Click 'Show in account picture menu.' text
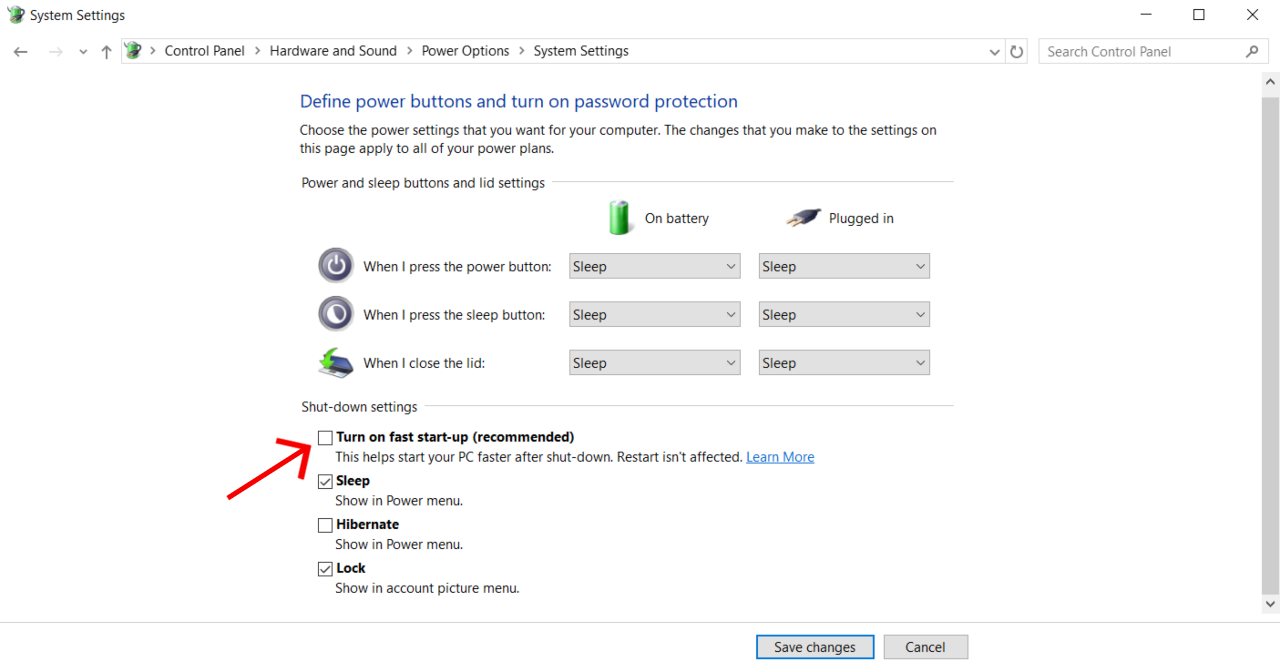This screenshot has height=672, width=1280. (427, 588)
